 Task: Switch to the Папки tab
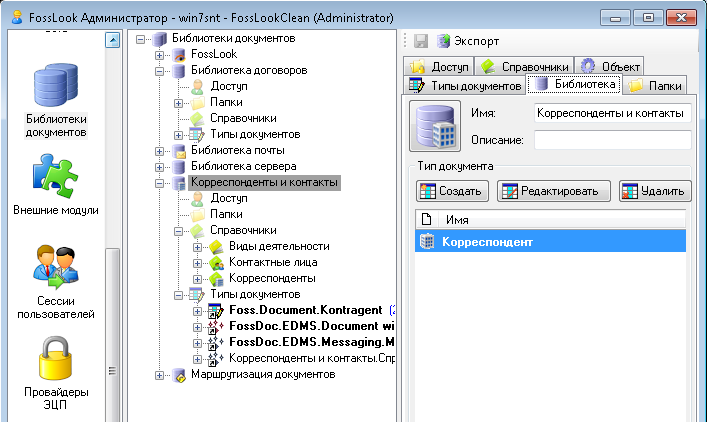click(654, 85)
